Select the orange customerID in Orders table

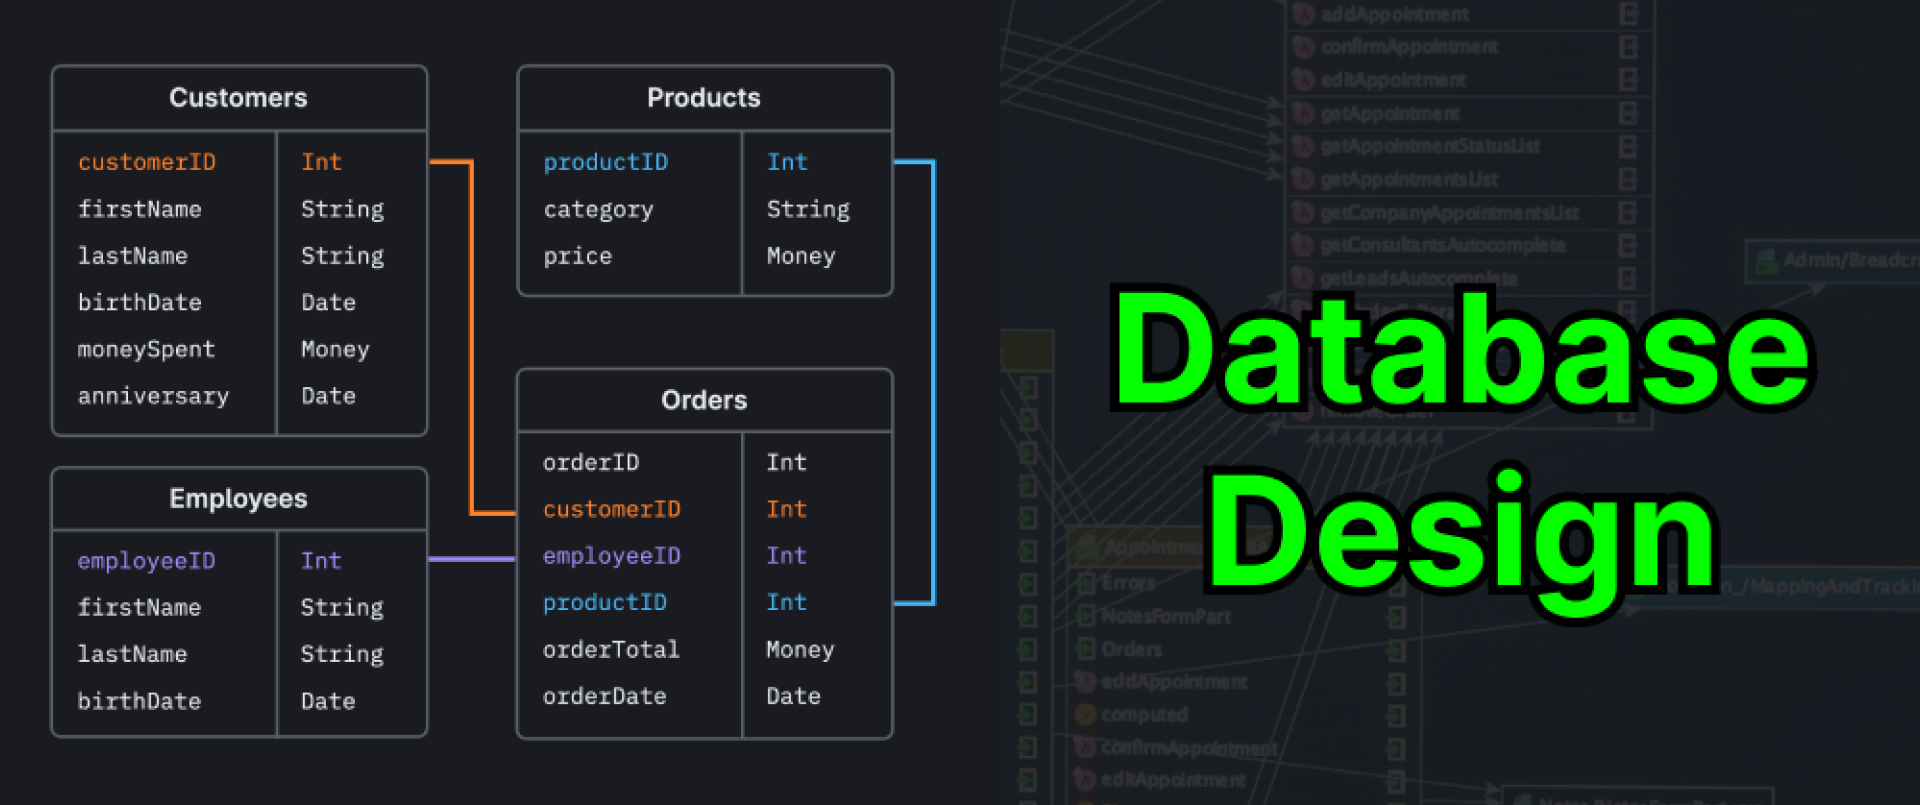pos(611,510)
